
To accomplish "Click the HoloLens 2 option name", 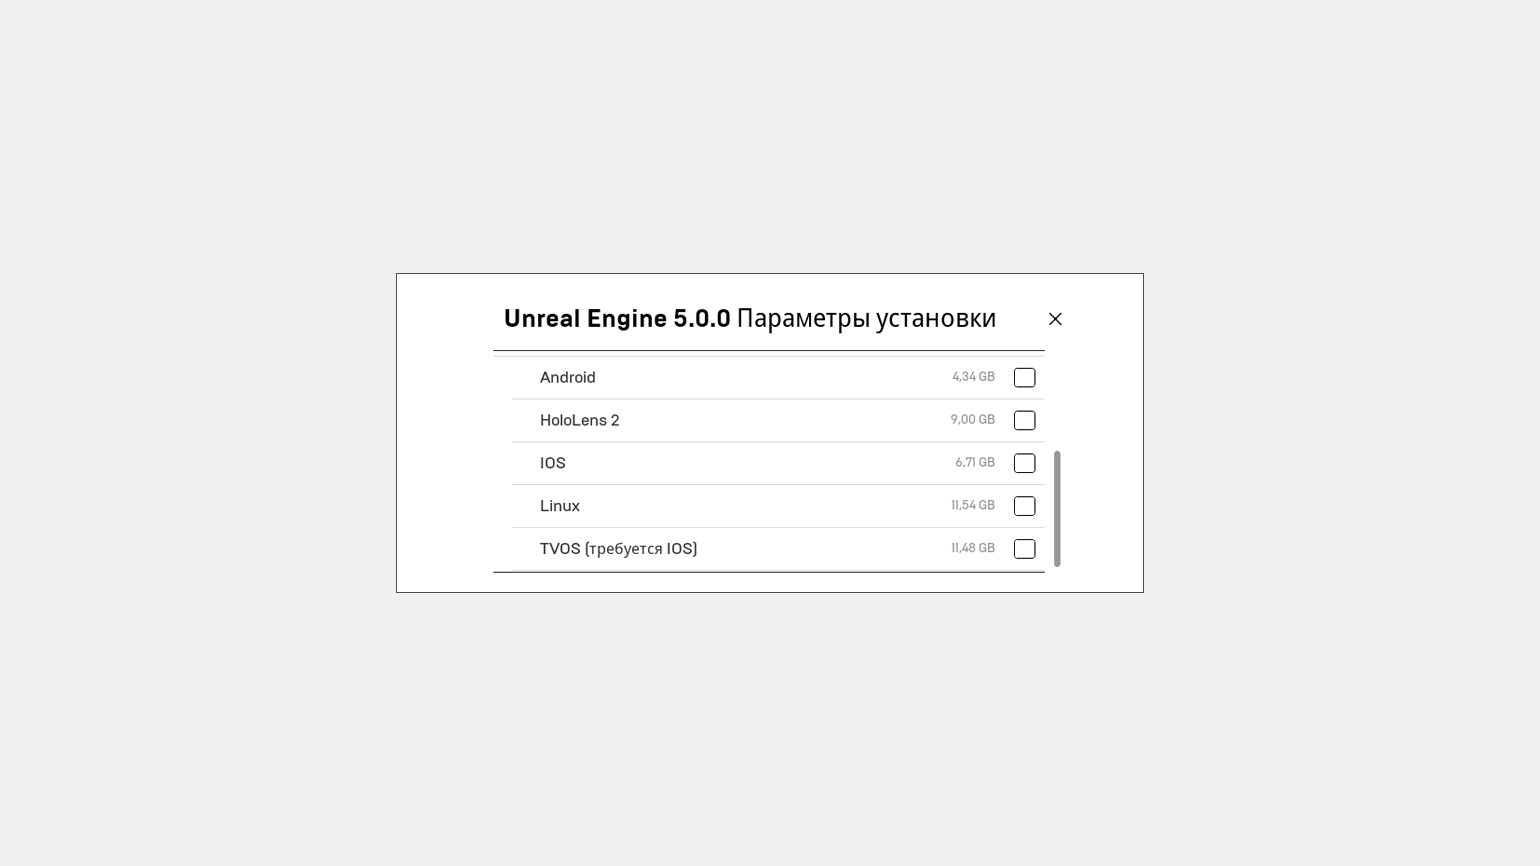I will 579,421.
